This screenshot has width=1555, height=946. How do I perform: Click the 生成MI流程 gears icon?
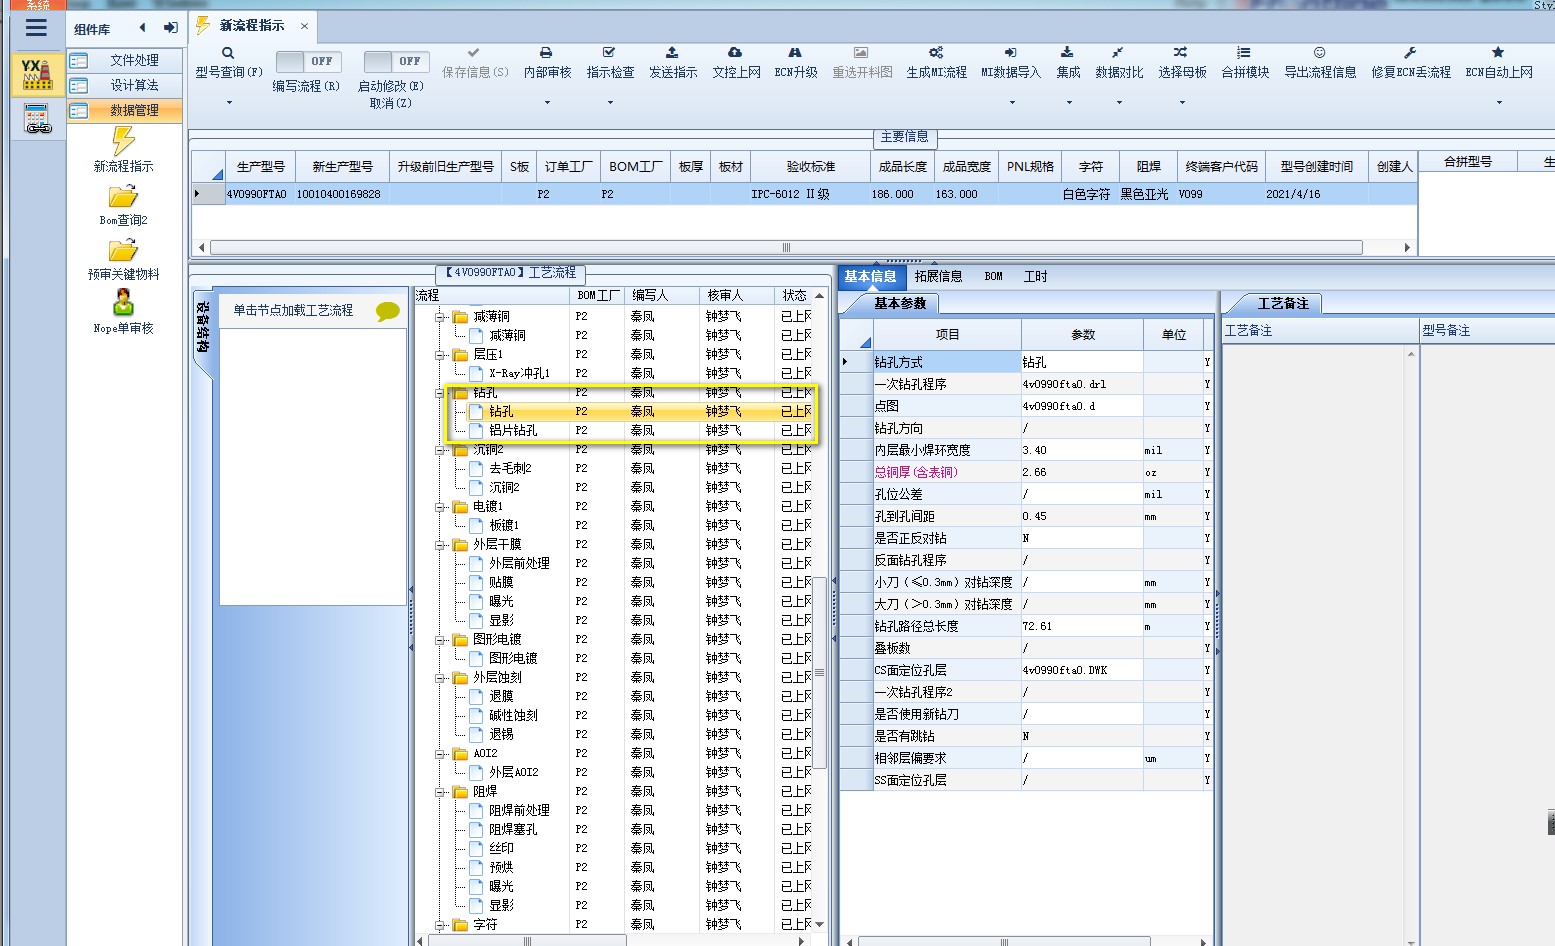pos(936,53)
